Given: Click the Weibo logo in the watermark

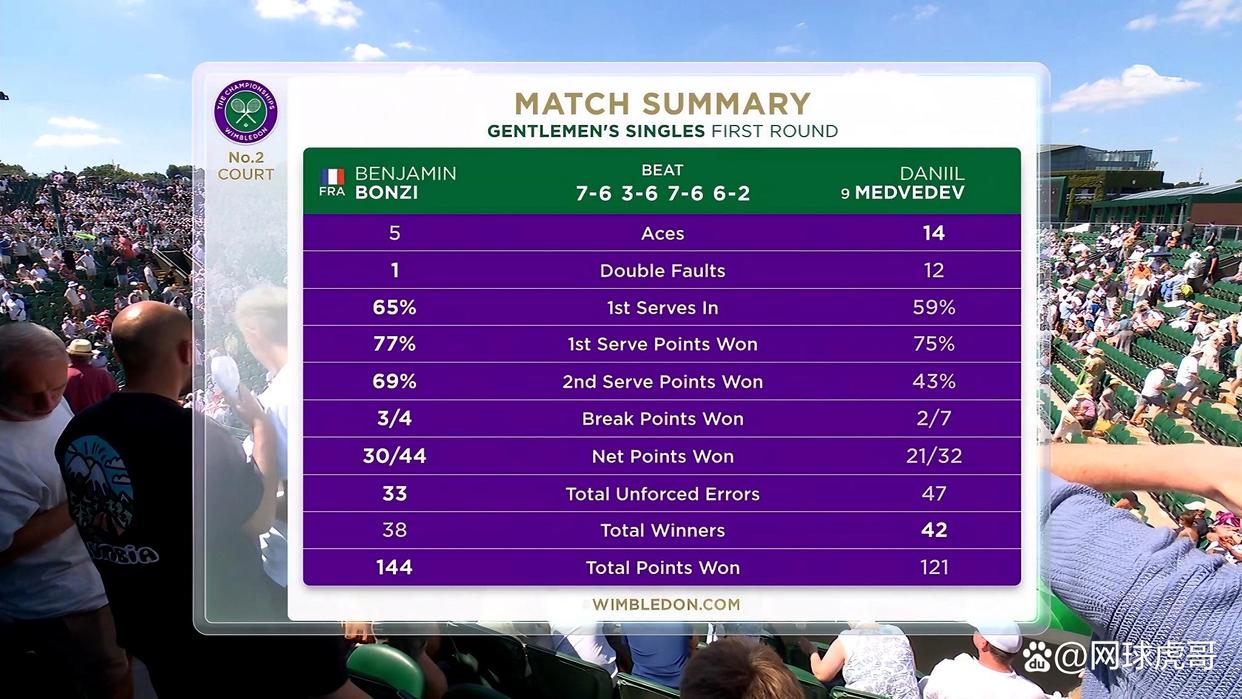Looking at the screenshot, I should [x=1038, y=657].
